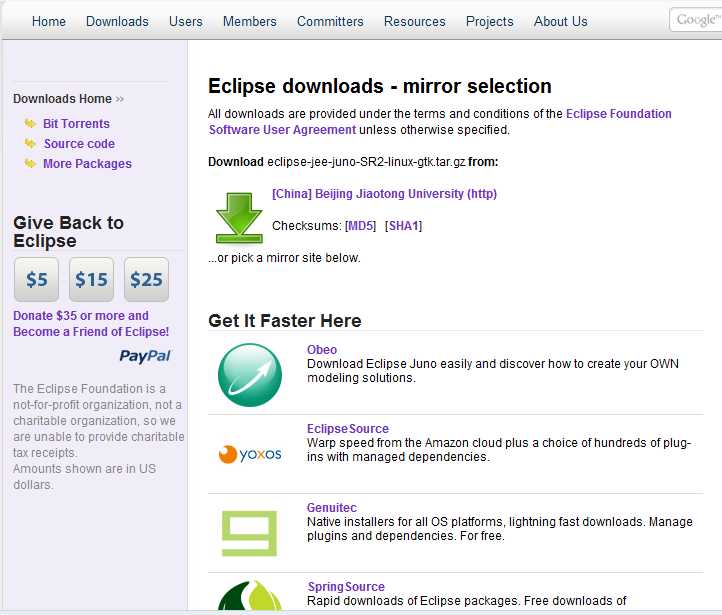Click the file name eclipse-jee-juno-SR2-linux-gtk.tar.gz
The width and height of the screenshot is (722, 615).
366,162
